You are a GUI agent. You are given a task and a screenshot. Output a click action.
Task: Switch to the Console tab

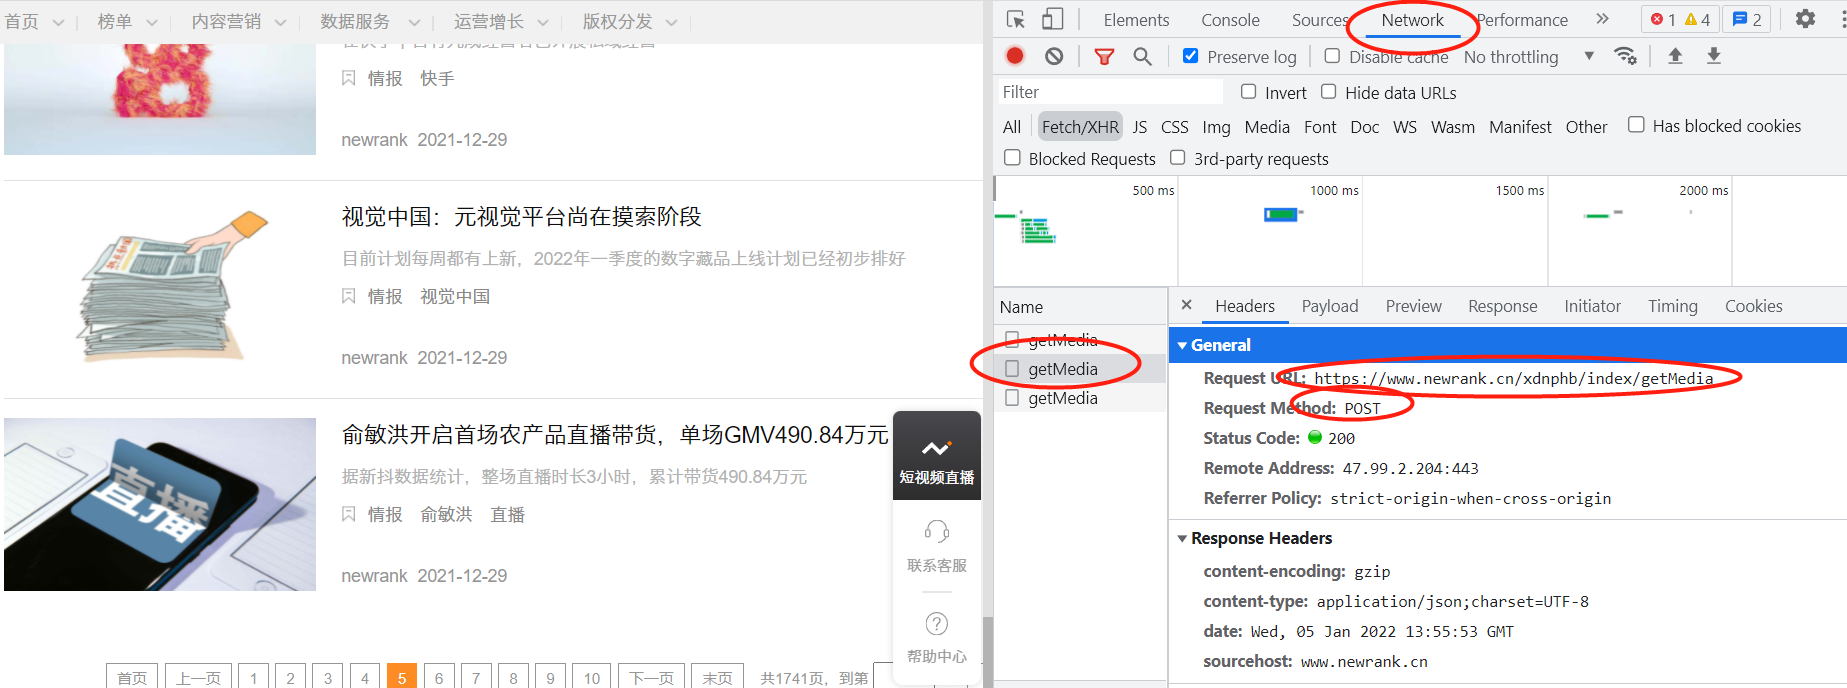1230,20
